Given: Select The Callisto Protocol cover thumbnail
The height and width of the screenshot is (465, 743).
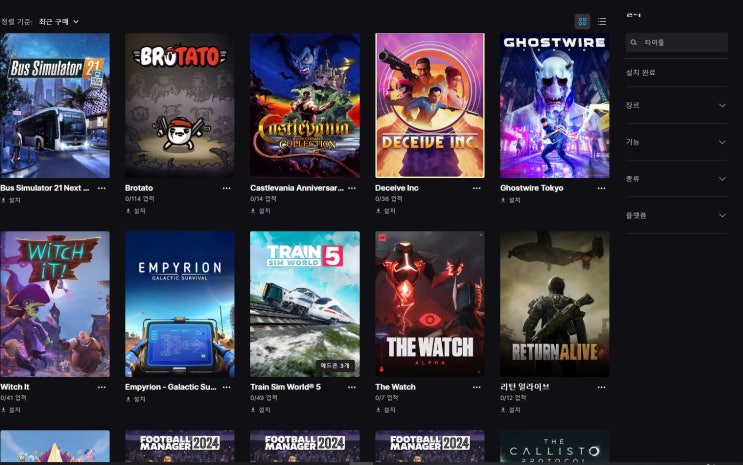Looking at the screenshot, I should [x=554, y=446].
